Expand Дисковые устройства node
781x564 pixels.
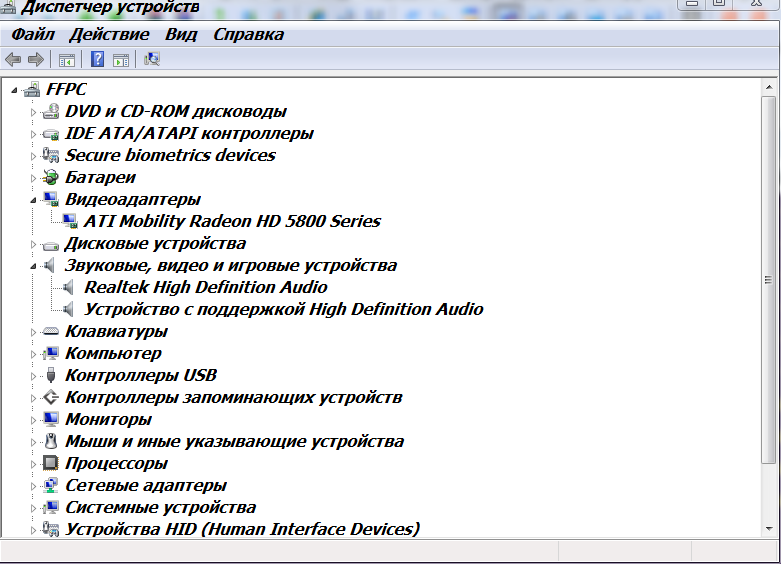tap(33, 244)
